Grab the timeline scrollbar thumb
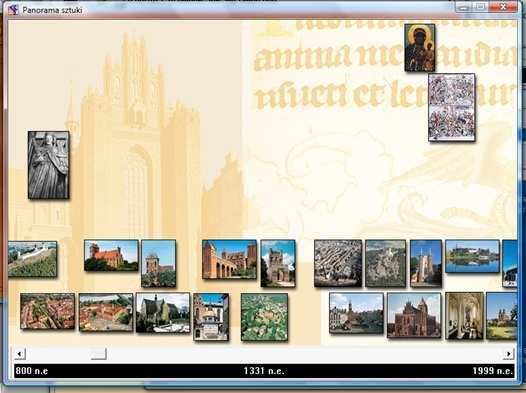The width and height of the screenshot is (526, 393). (99, 353)
